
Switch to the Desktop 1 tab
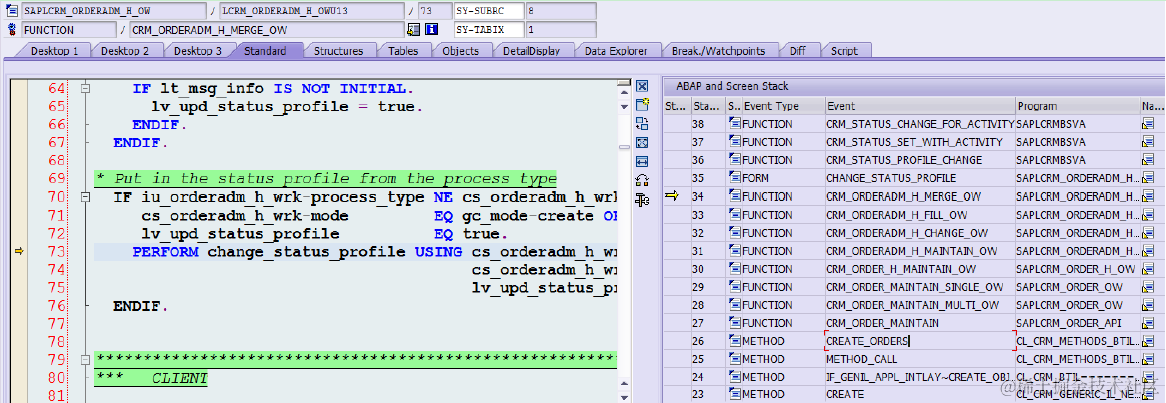tap(54, 51)
